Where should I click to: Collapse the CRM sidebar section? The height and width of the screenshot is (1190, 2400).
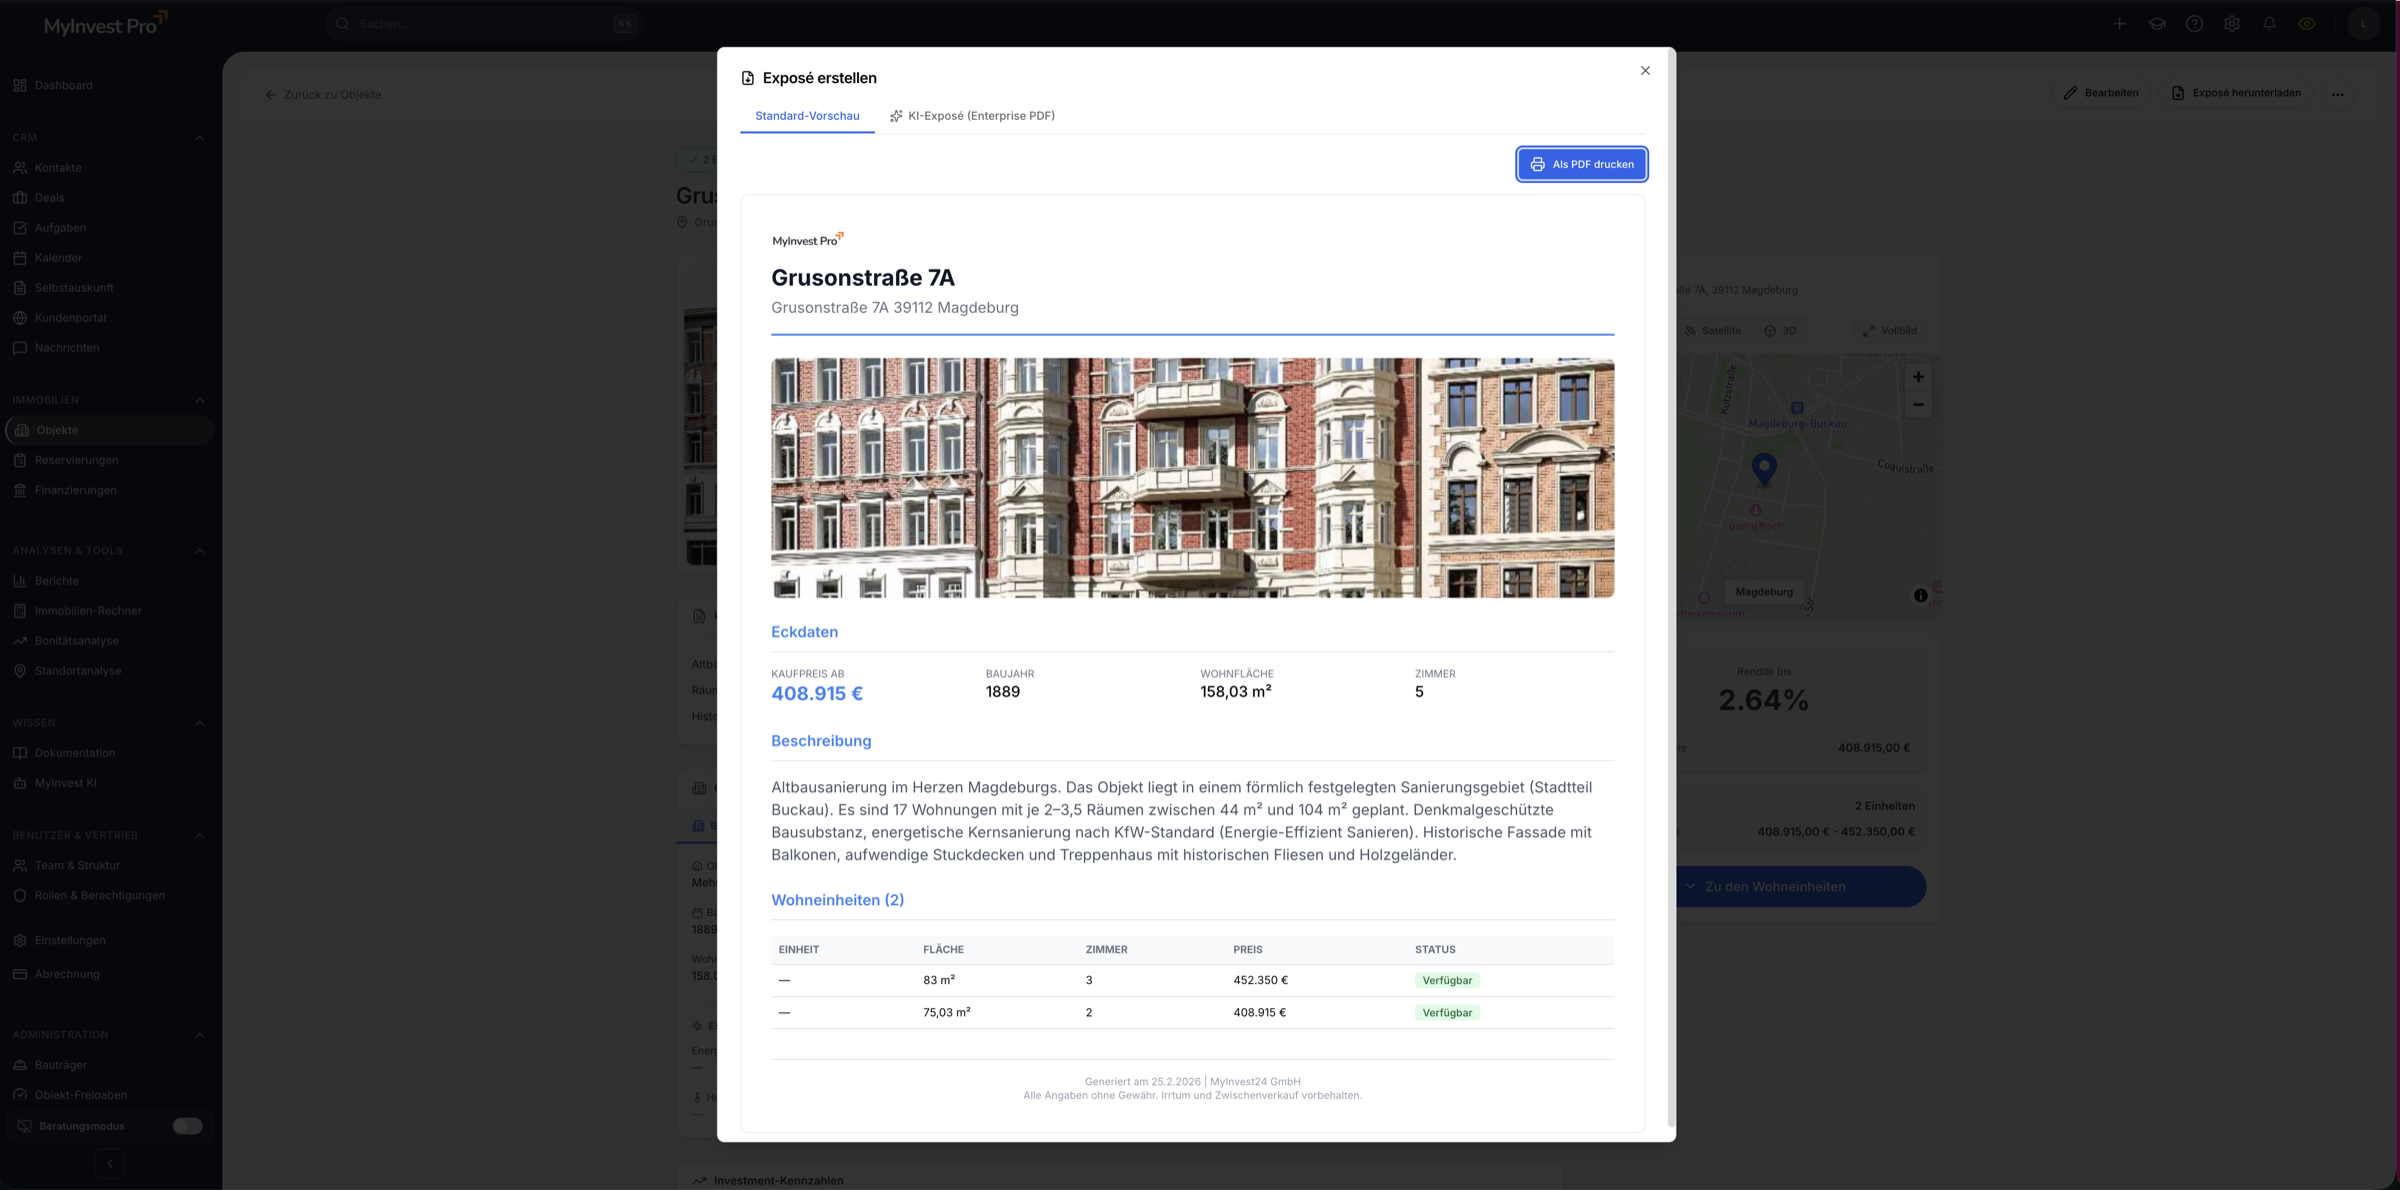(199, 138)
